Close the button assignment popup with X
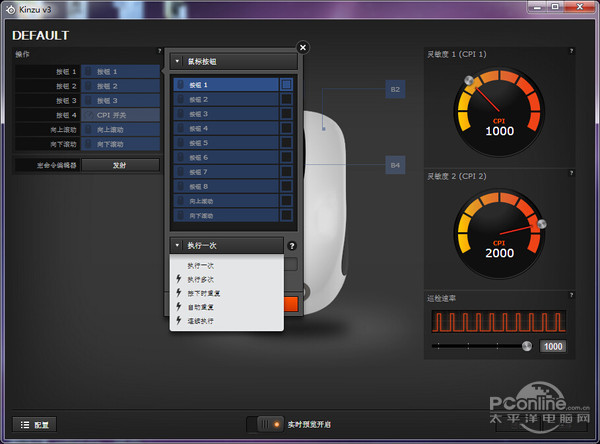This screenshot has height=444, width=600. (303, 47)
